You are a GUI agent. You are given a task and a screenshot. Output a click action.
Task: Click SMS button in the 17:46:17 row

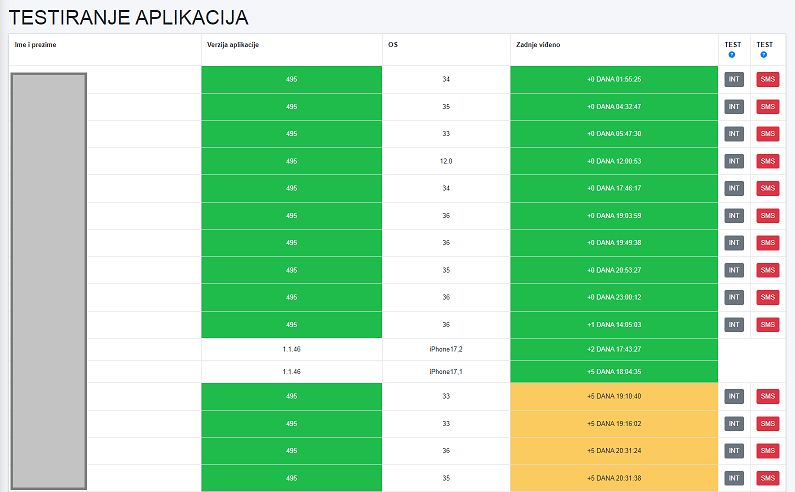[x=767, y=188]
